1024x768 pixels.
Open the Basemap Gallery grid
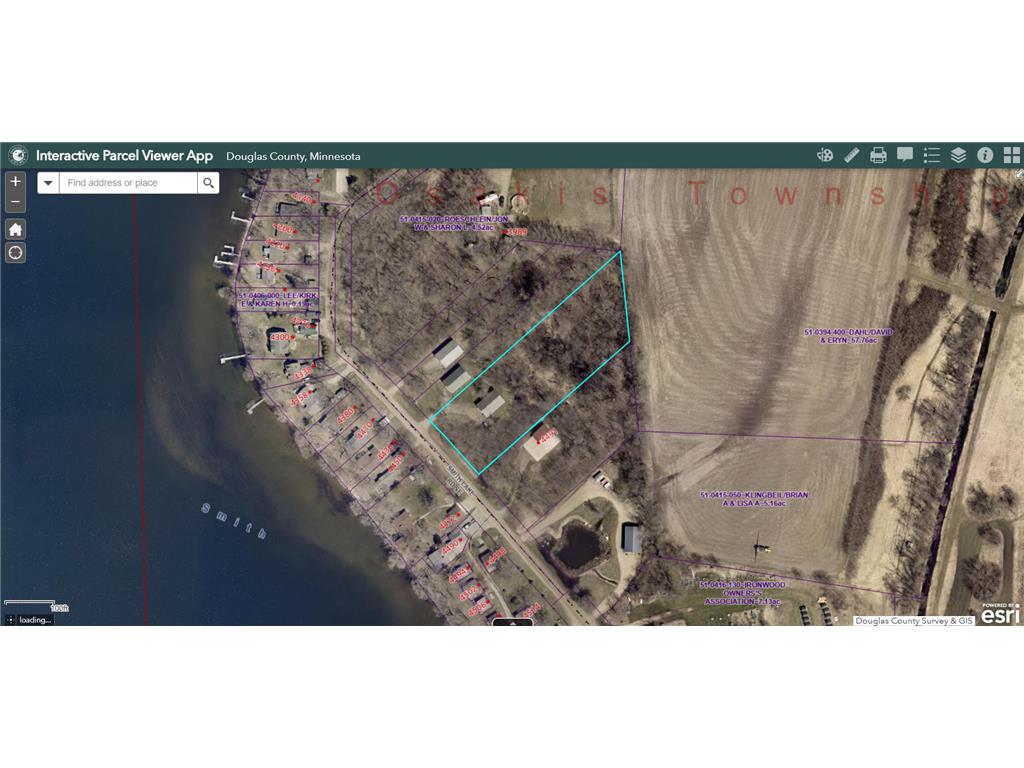pos(1011,155)
